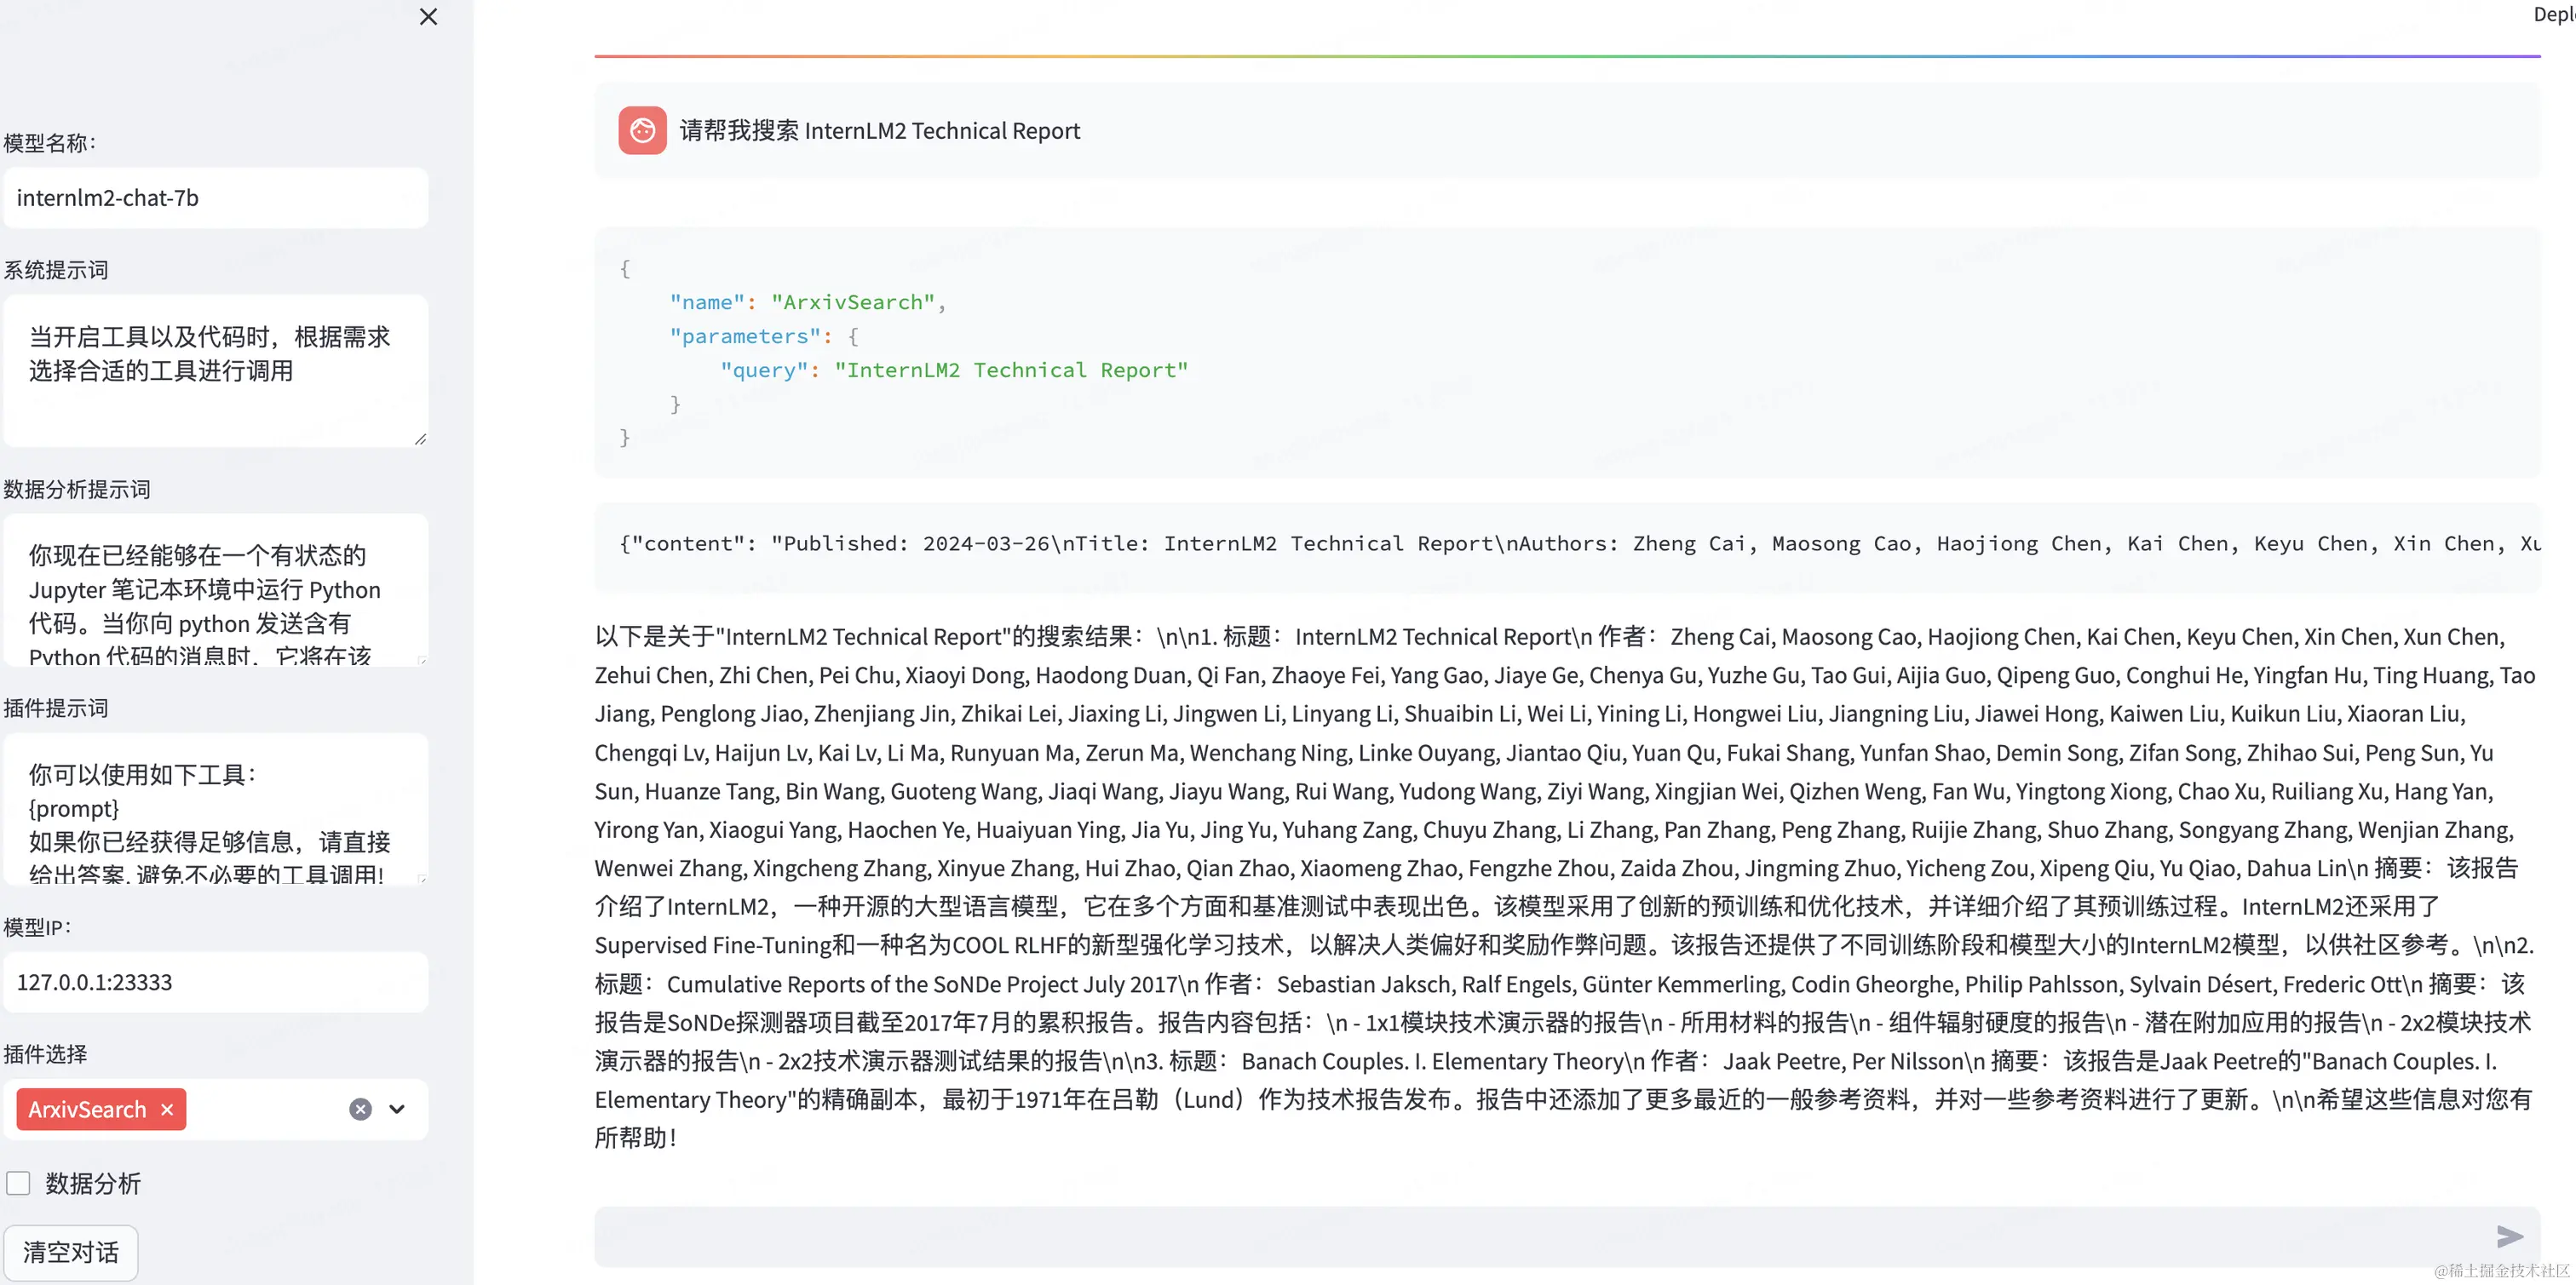The width and height of the screenshot is (2576, 1285).
Task: Click the "parameters" line in the JSON block
Action: 764,336
